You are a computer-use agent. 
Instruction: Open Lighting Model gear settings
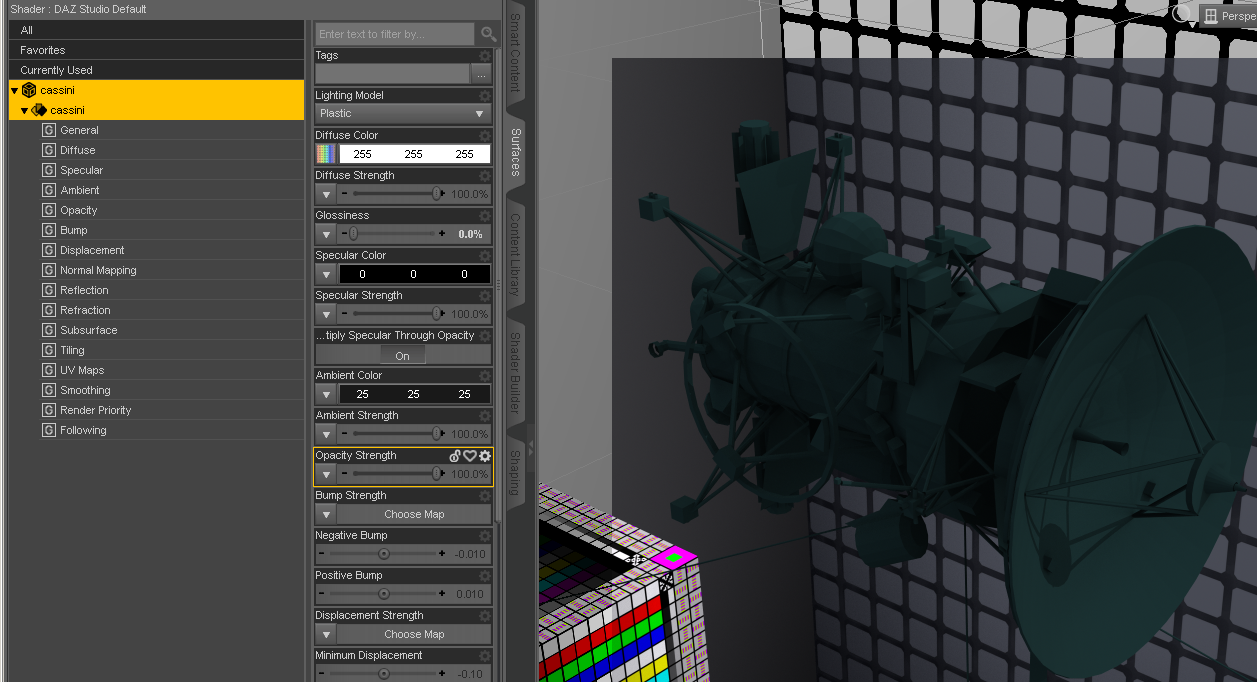[485, 95]
